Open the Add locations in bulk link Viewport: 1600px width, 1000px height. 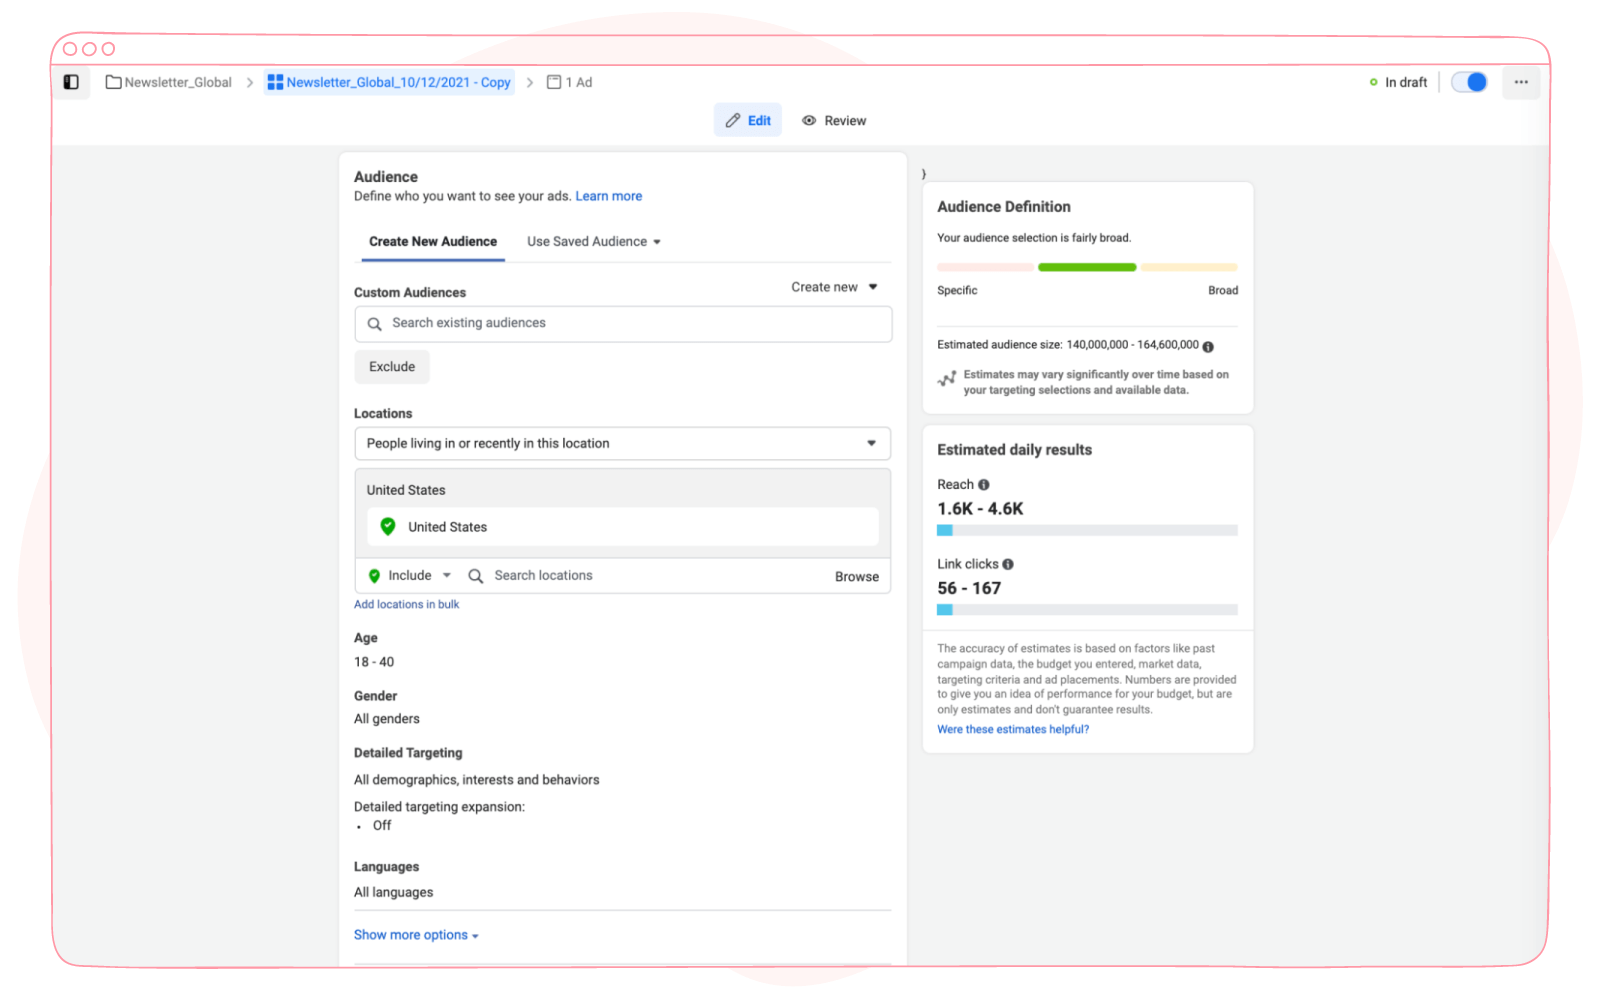click(x=406, y=605)
